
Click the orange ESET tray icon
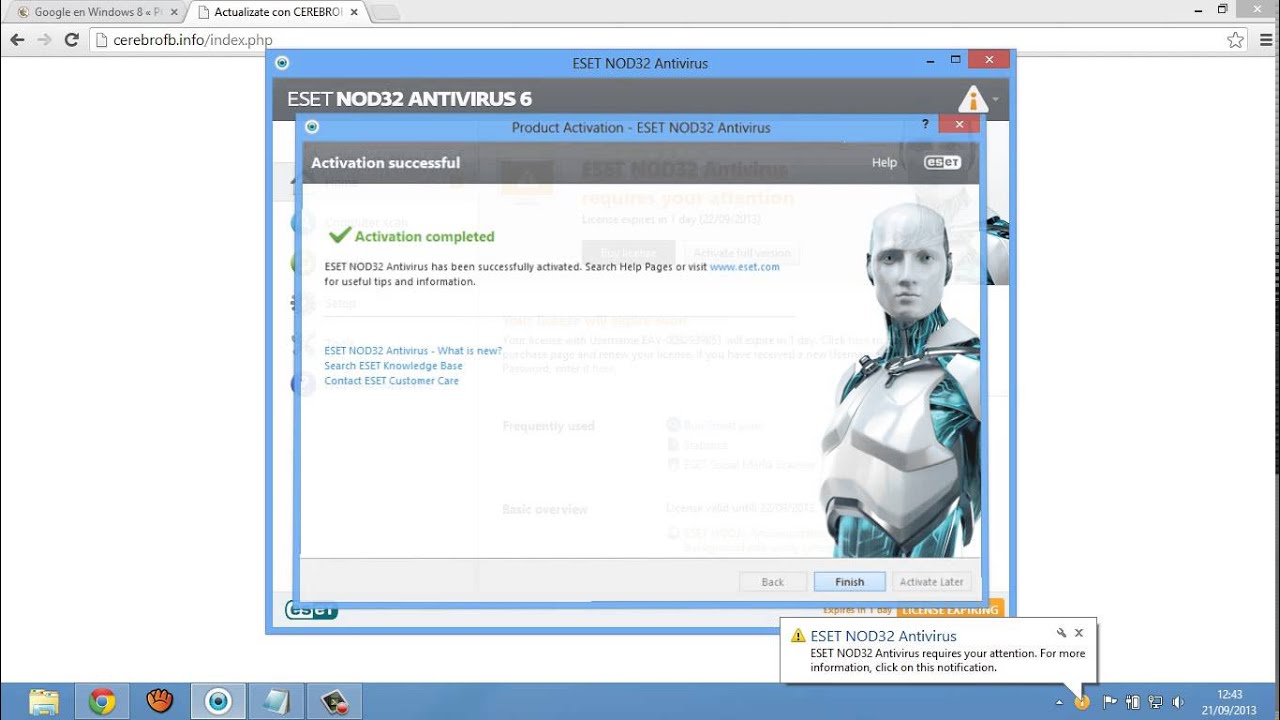point(1082,702)
